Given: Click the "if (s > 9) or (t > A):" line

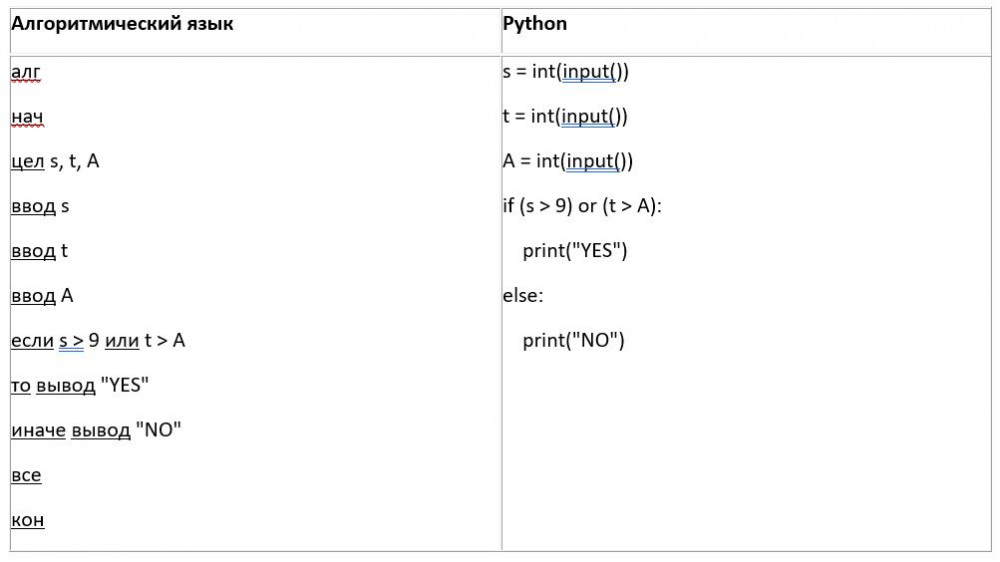Looking at the screenshot, I should (x=583, y=206).
